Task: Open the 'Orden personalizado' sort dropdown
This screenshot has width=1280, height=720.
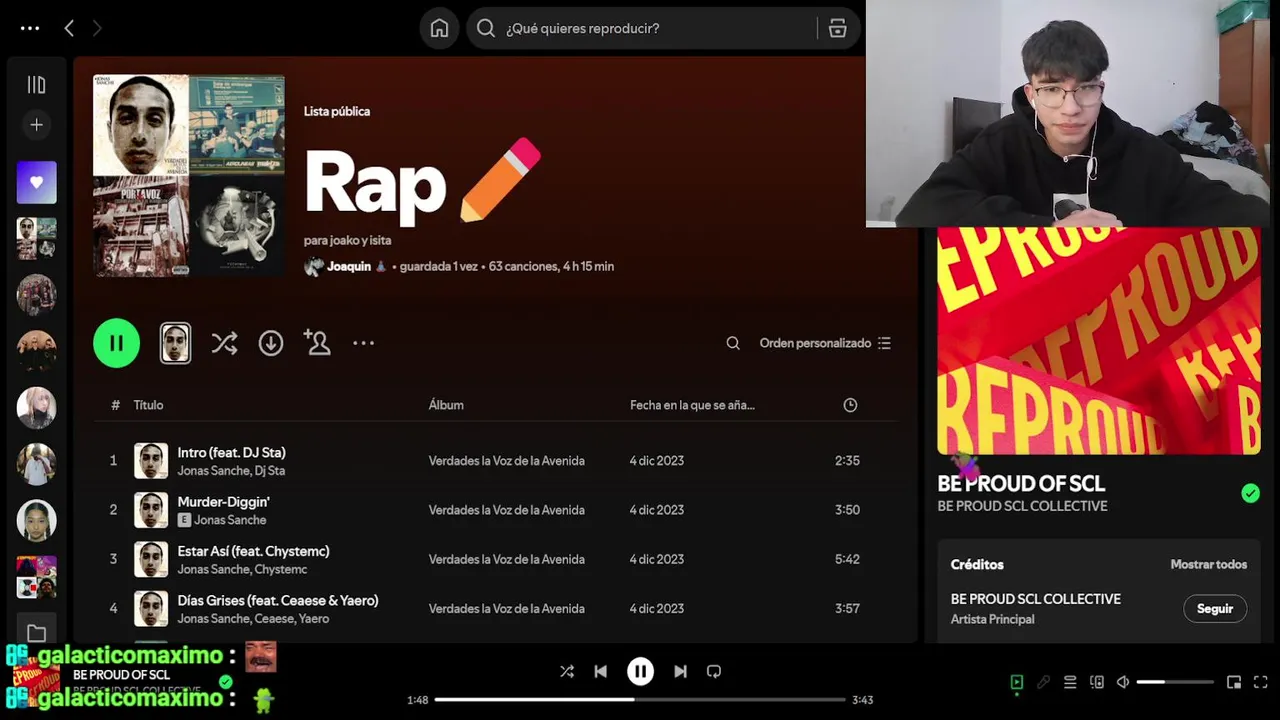Action: click(825, 343)
